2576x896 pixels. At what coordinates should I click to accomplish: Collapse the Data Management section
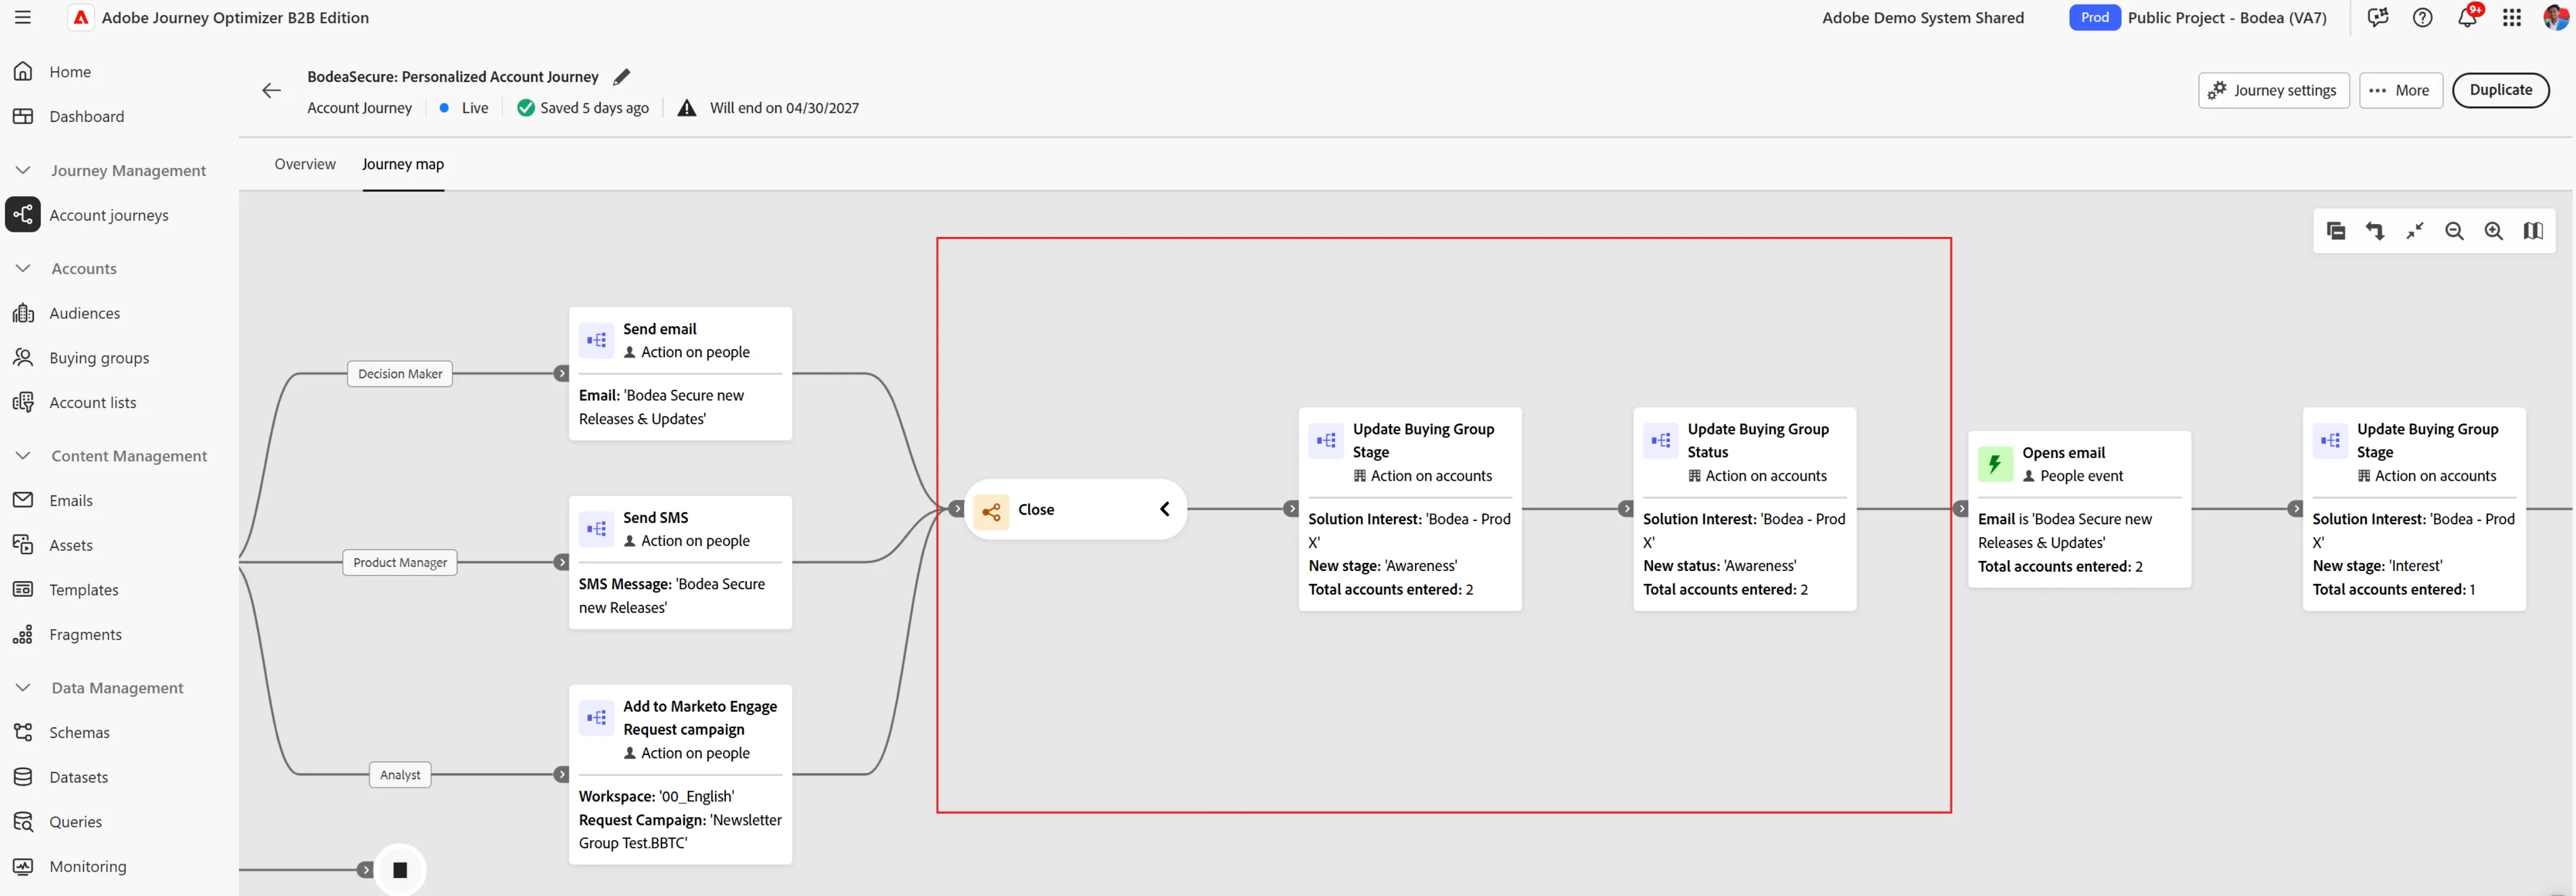pyautogui.click(x=23, y=687)
